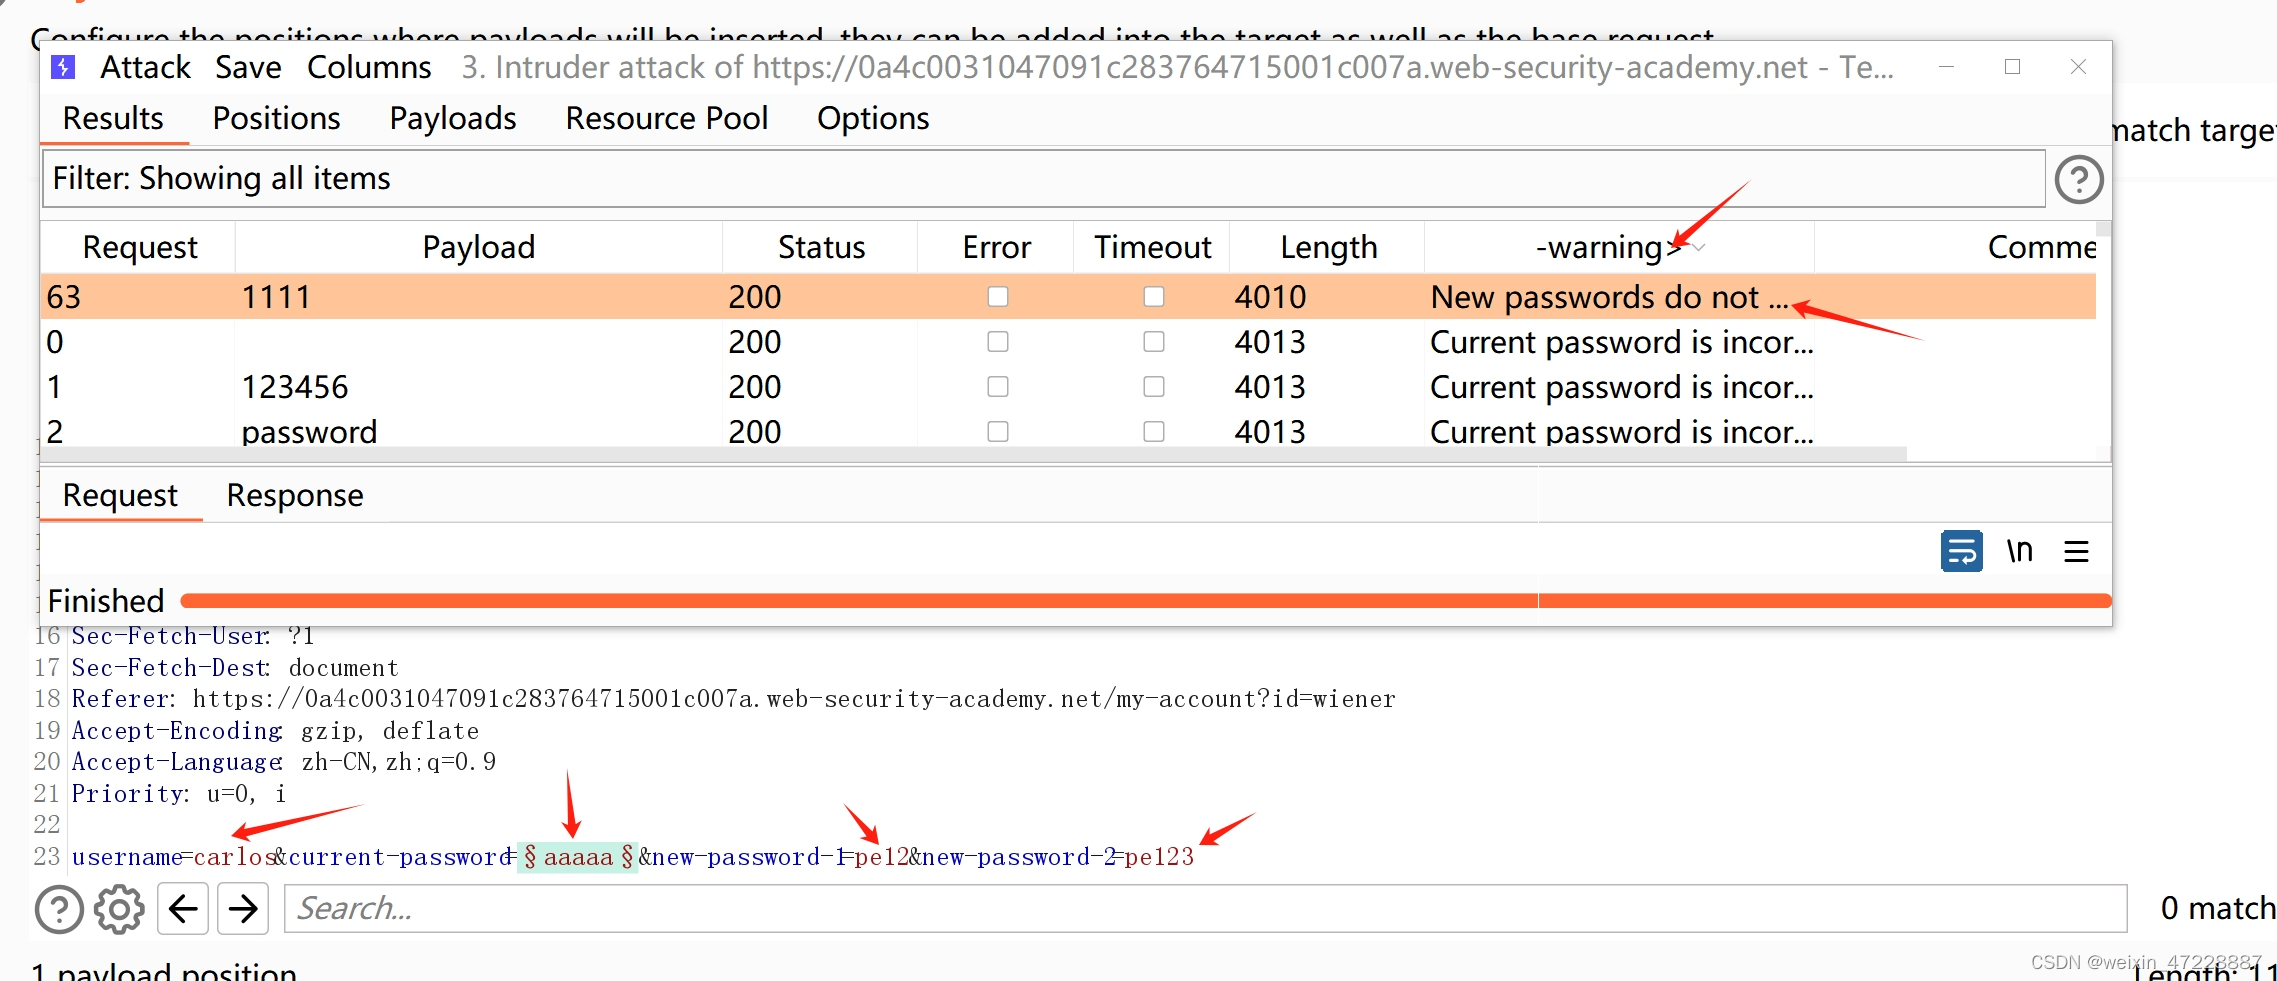The width and height of the screenshot is (2277, 981).
Task: Click the §aaaaa§ payload position marker
Action: click(x=578, y=857)
